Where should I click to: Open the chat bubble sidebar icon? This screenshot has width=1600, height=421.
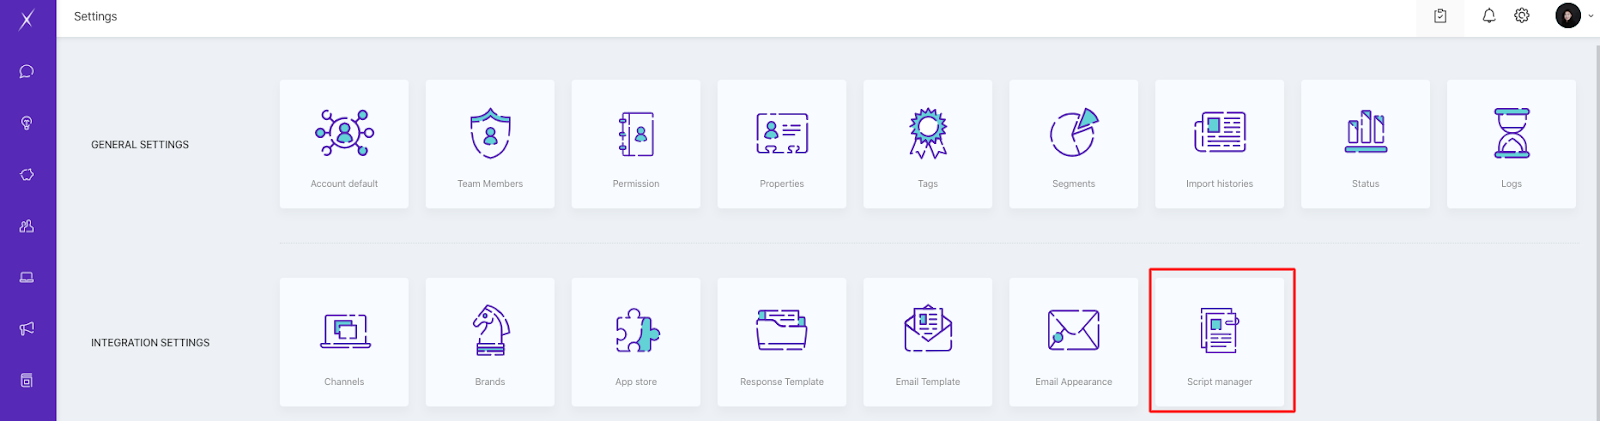(27, 71)
